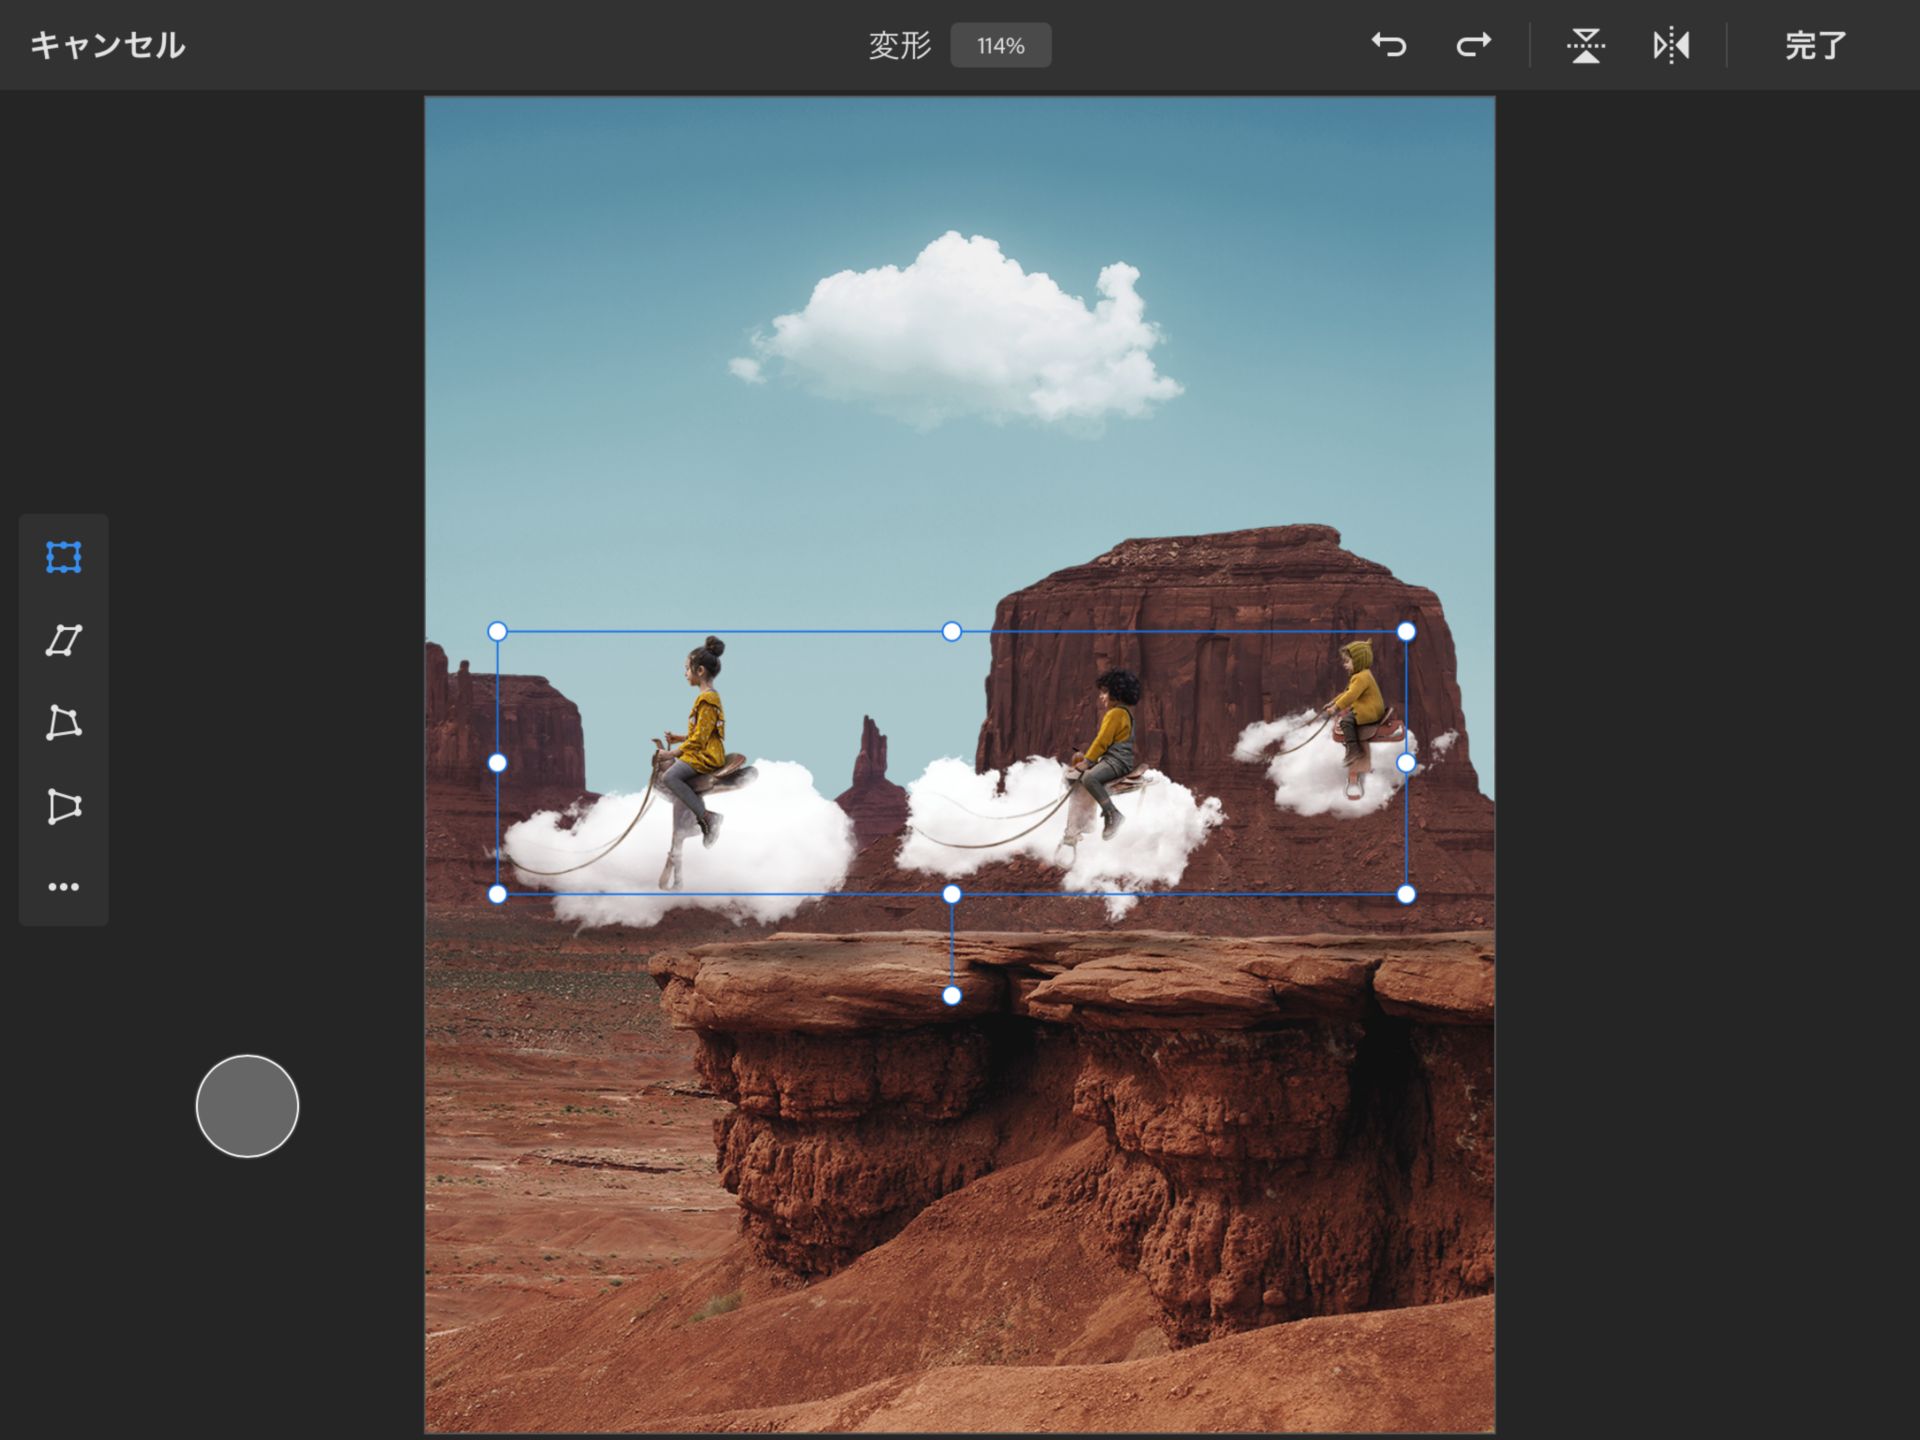Tap the 114% scale value field
Viewport: 1920px width, 1440px height.
point(1000,45)
